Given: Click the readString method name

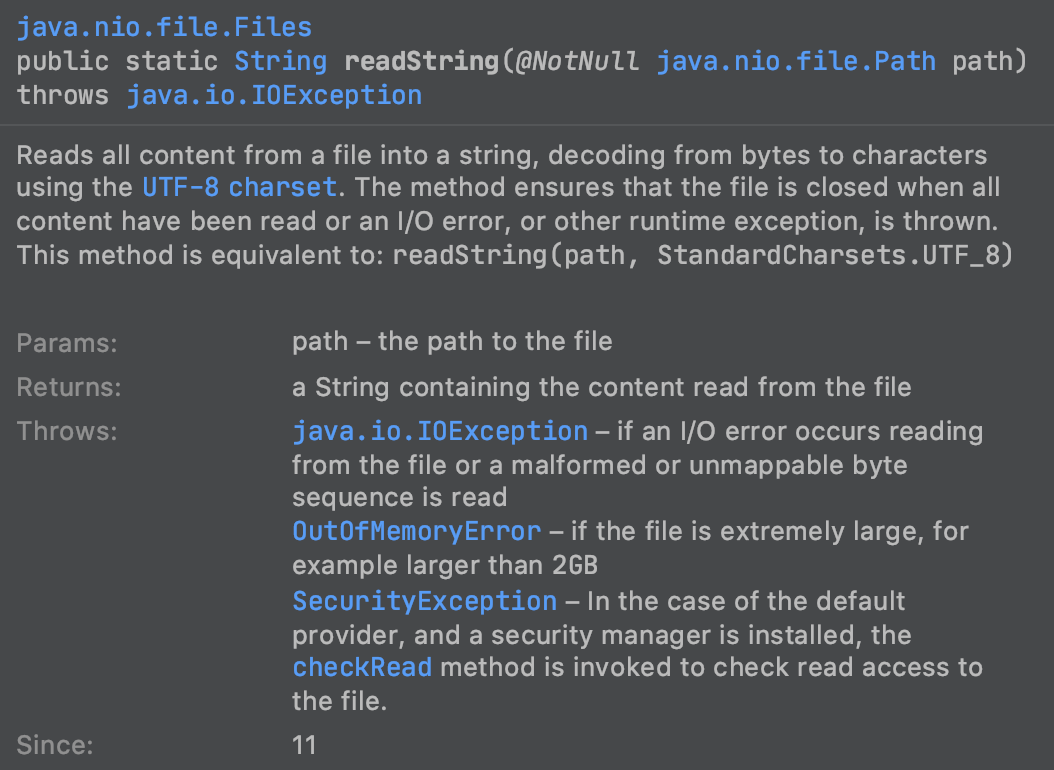Looking at the screenshot, I should point(422,61).
